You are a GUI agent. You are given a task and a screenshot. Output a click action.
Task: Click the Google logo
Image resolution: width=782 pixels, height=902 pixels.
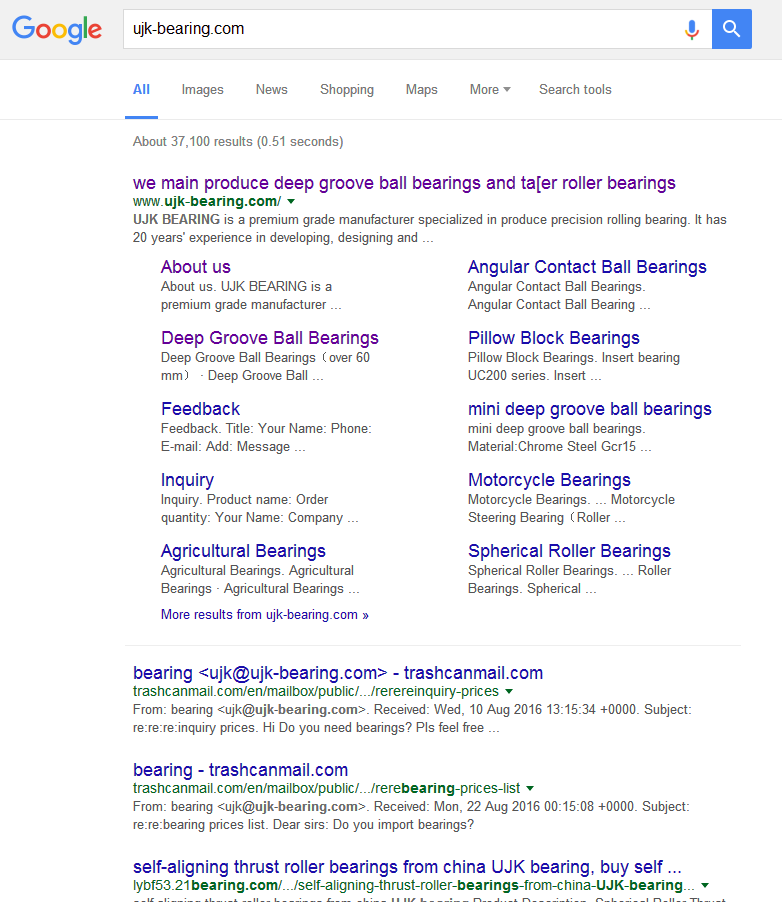(57, 29)
